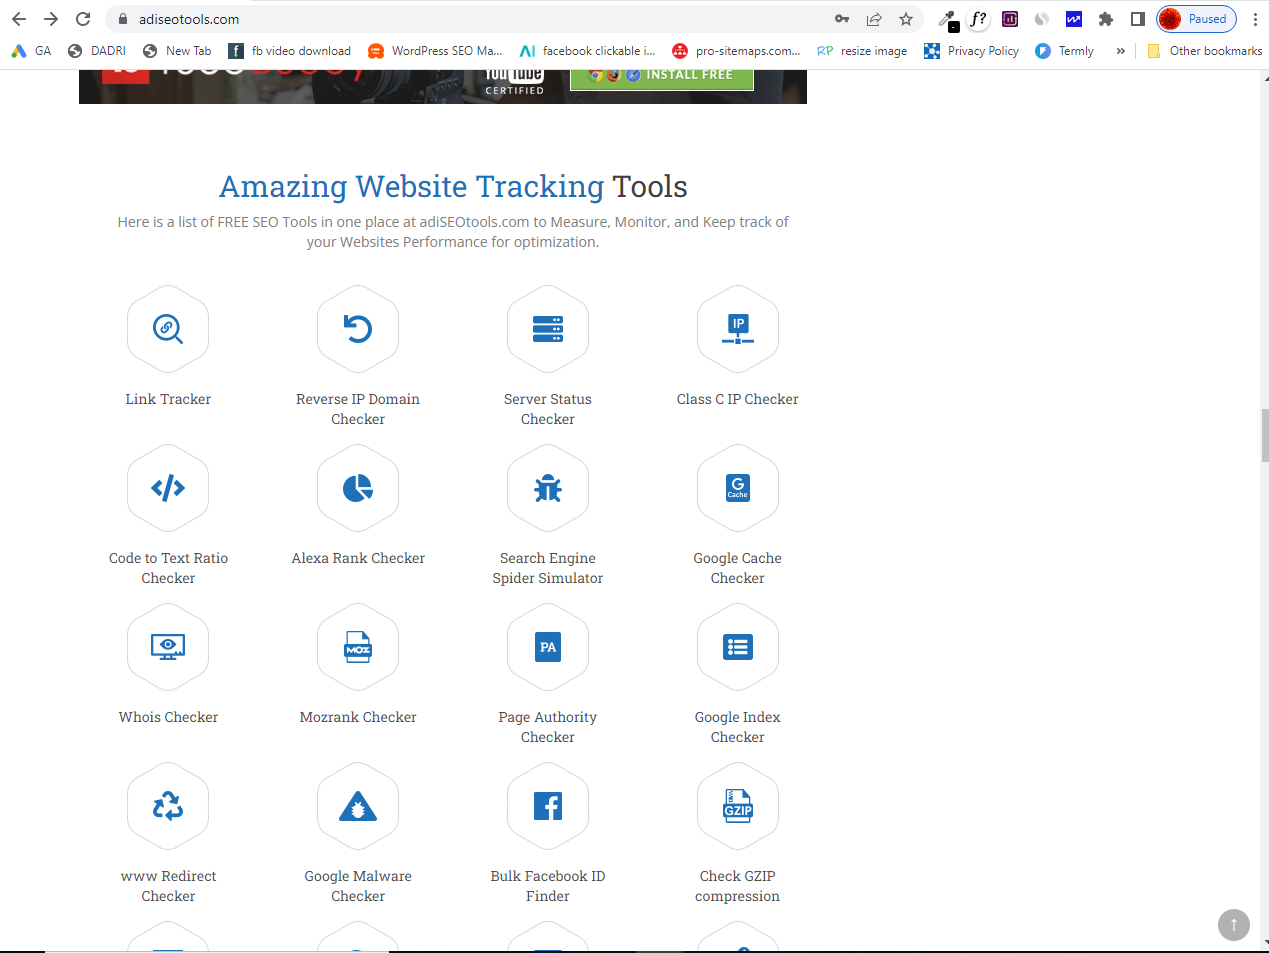Click the Amazing Website Tracking Tools heading
Image resolution: width=1269 pixels, height=953 pixels.
click(x=453, y=187)
